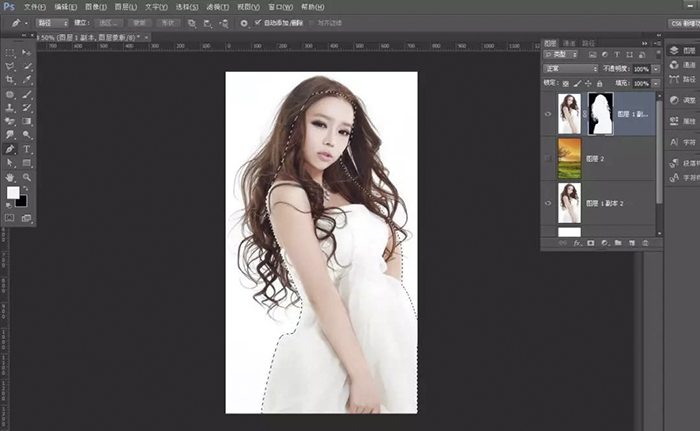700x431 pixels.
Task: Select the Zoom magnifier tool
Action: 27,177
